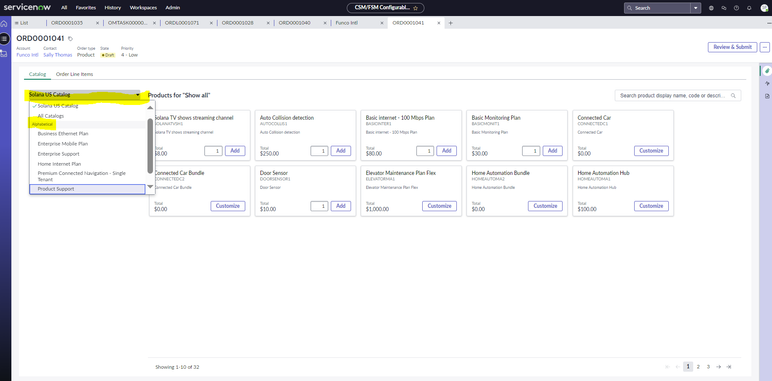
Task: Open the Solana US Catalog dropdown
Action: pyautogui.click(x=84, y=95)
